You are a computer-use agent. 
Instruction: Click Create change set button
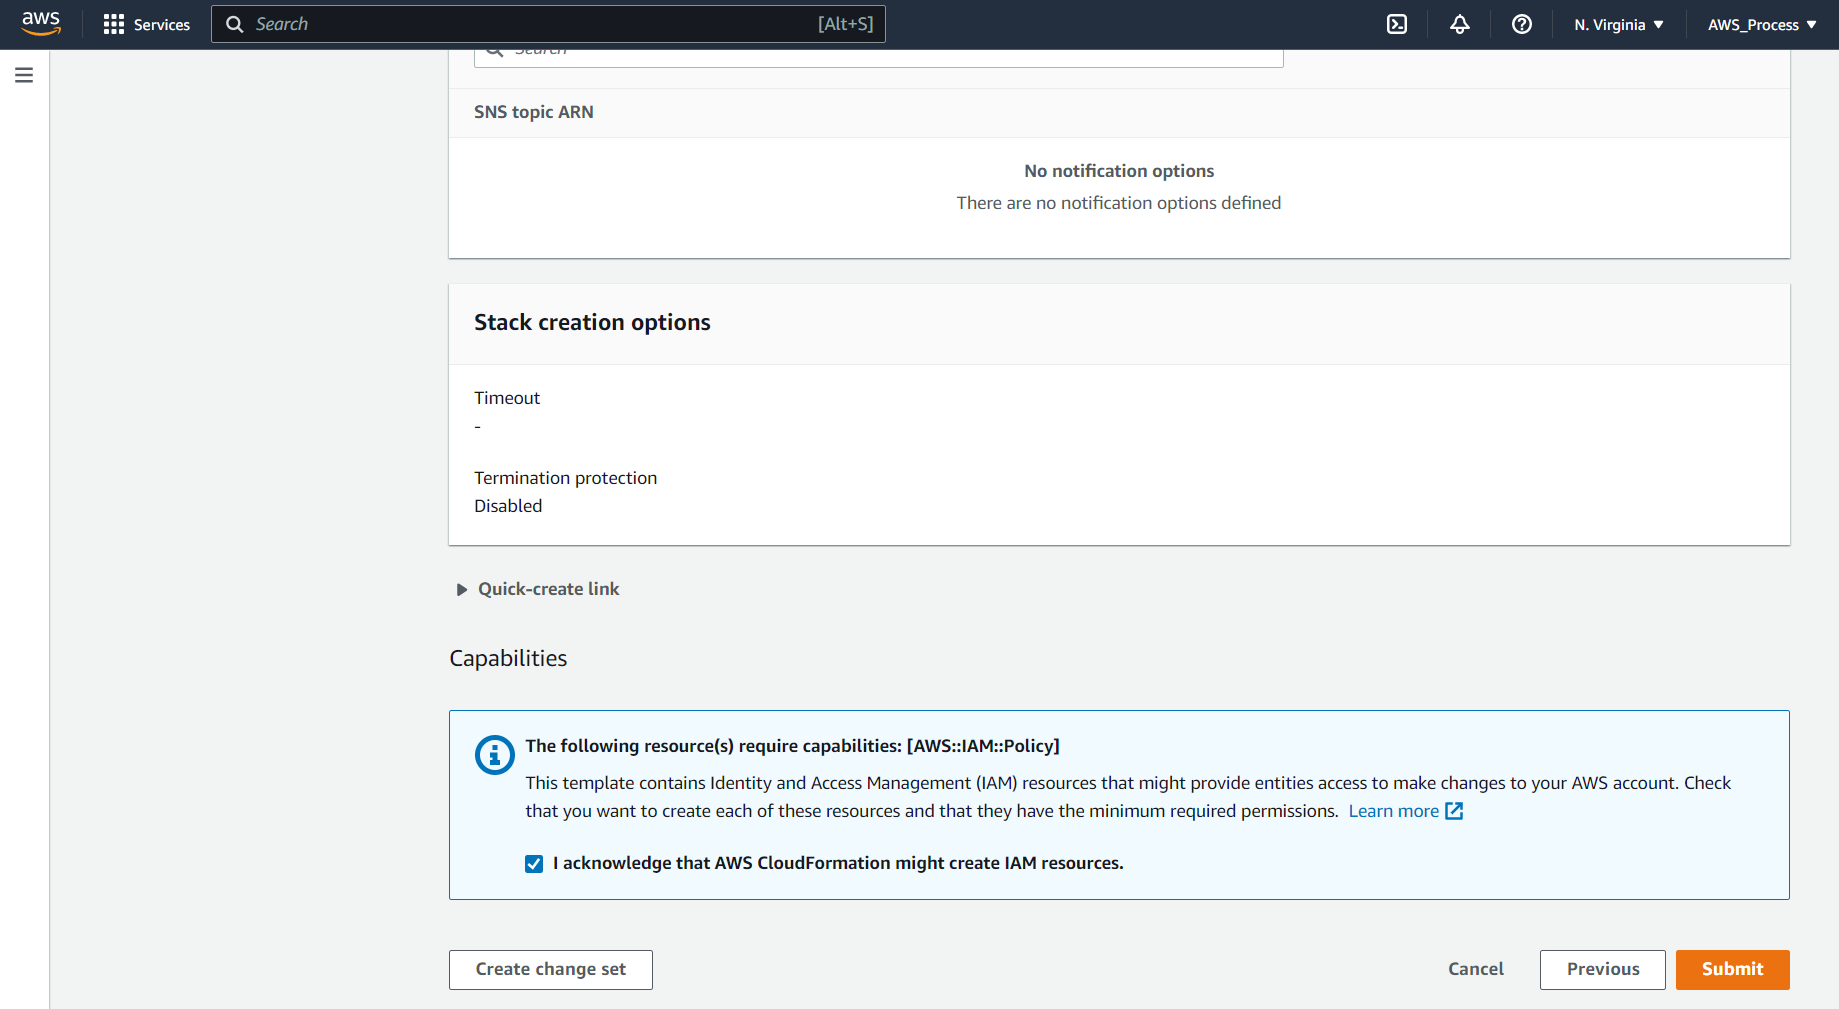pos(550,969)
